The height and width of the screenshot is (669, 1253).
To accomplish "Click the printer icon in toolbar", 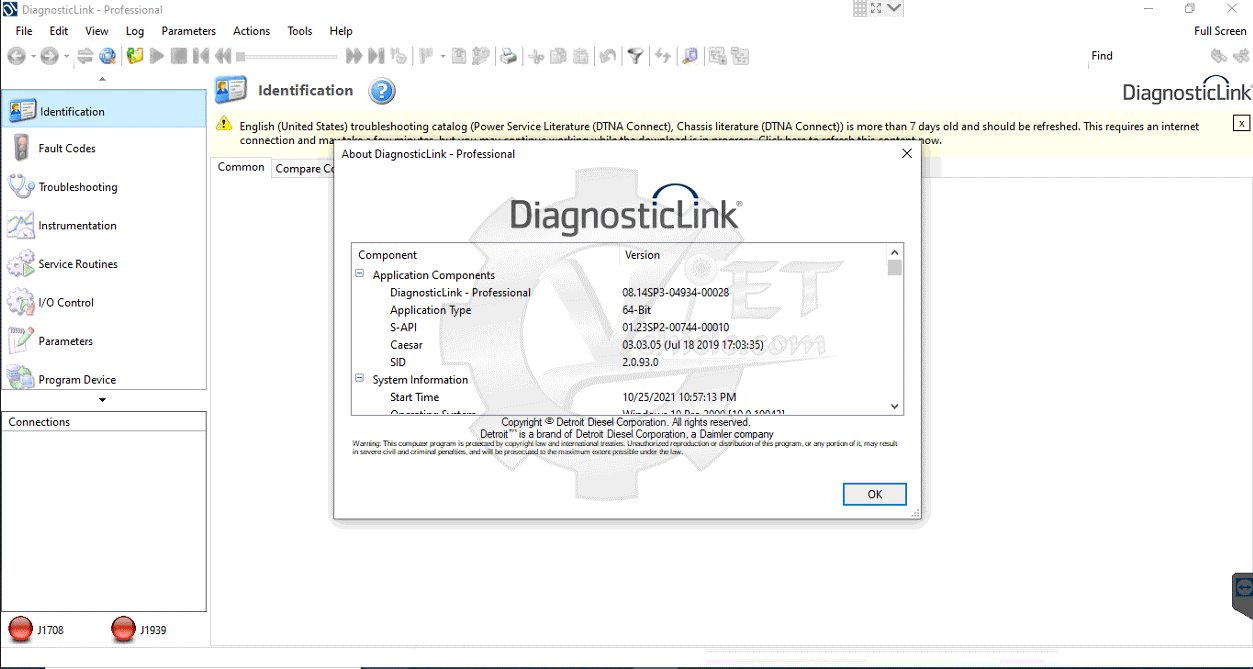I will point(509,56).
